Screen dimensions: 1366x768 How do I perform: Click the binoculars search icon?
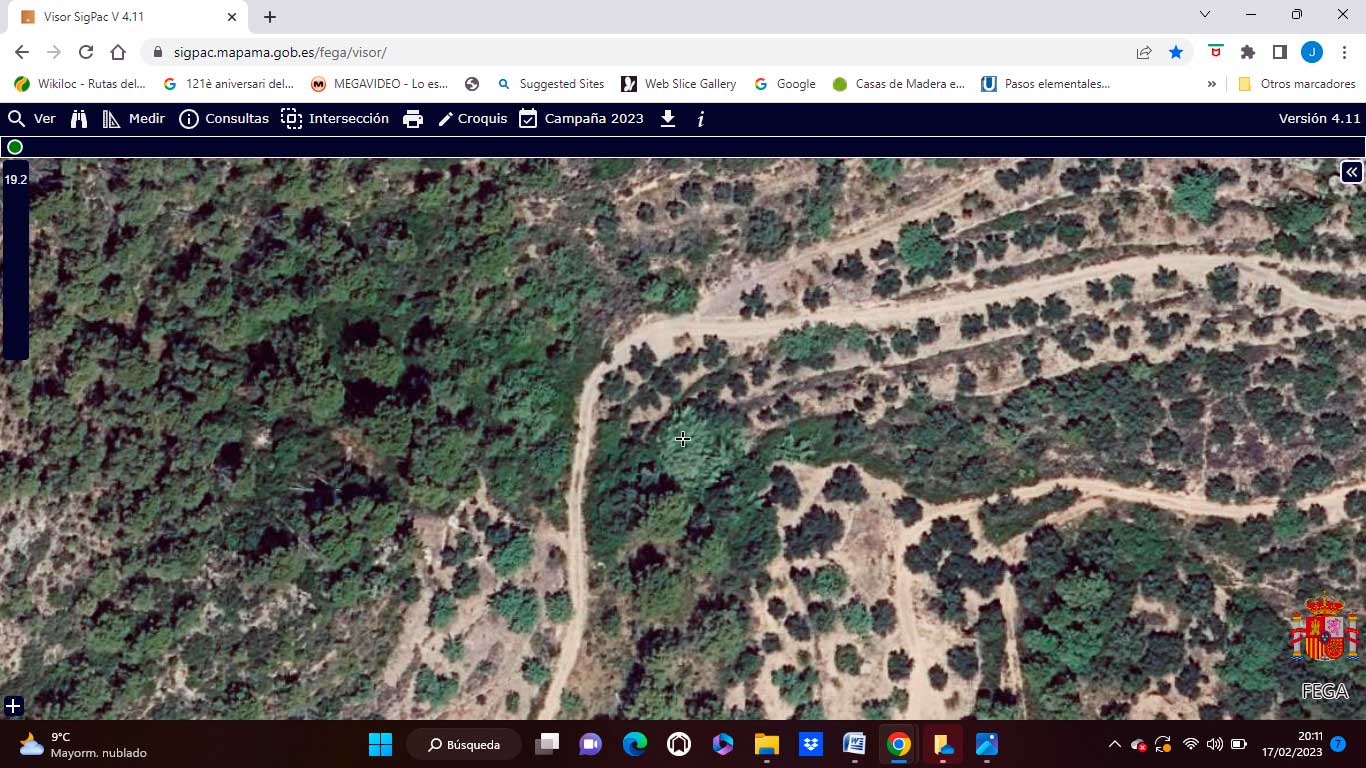[79, 119]
